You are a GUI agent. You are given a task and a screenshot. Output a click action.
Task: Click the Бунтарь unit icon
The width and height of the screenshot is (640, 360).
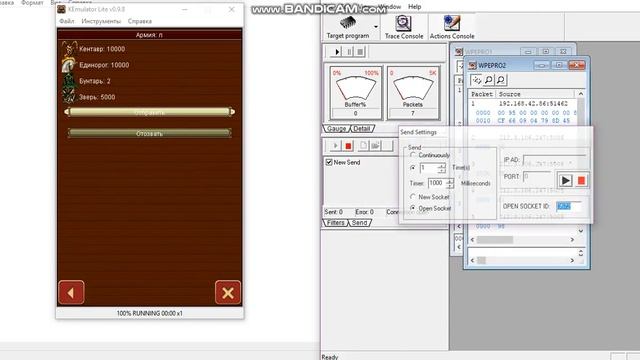point(69,81)
